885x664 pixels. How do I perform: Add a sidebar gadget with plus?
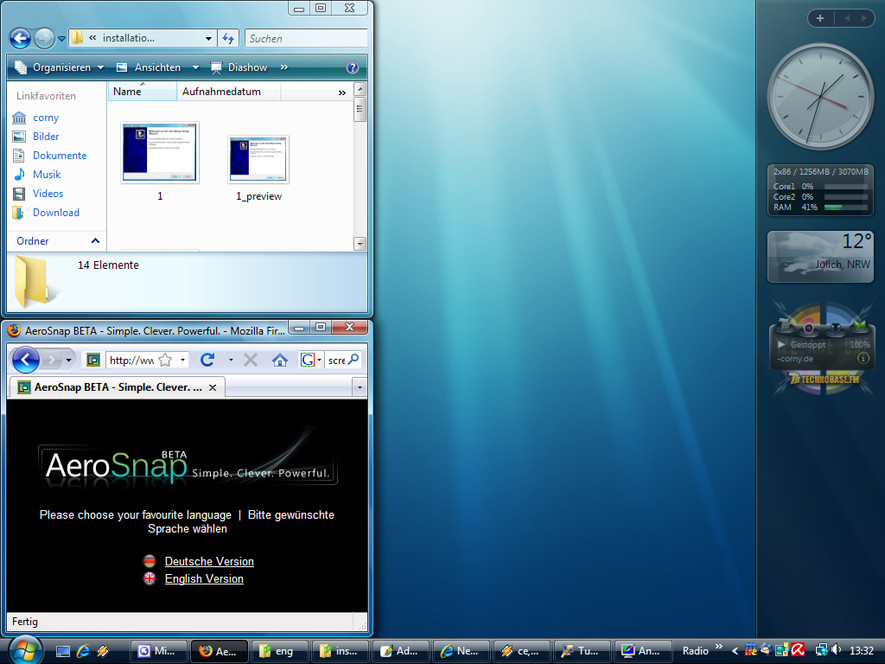(820, 18)
